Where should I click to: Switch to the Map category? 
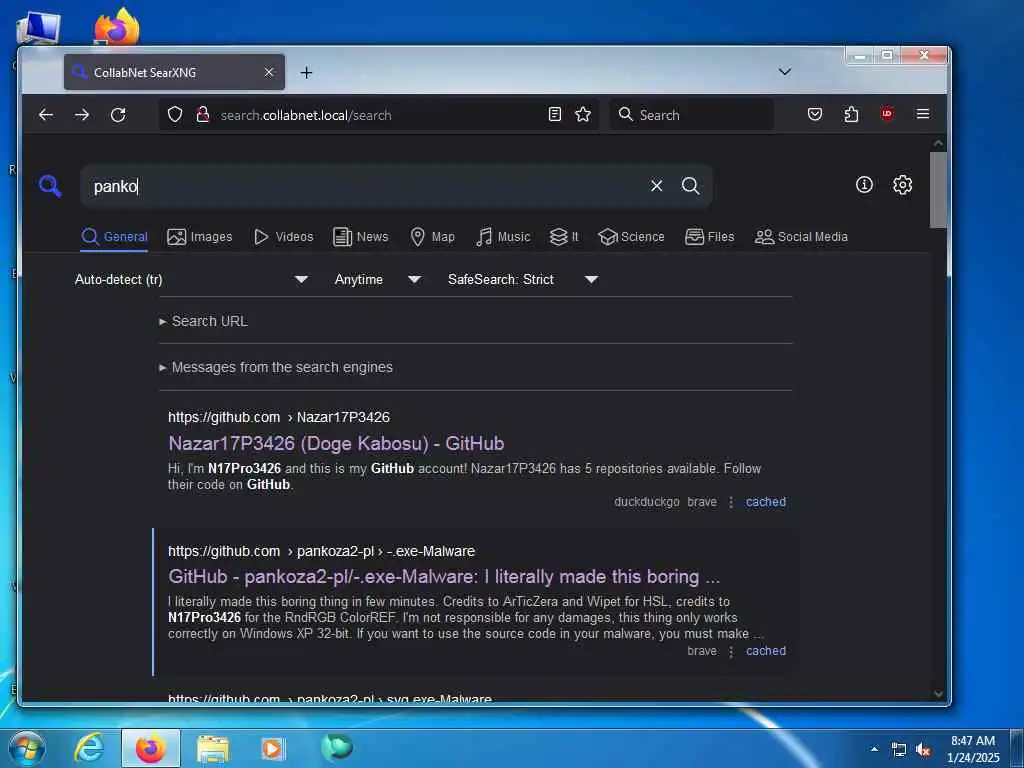432,237
